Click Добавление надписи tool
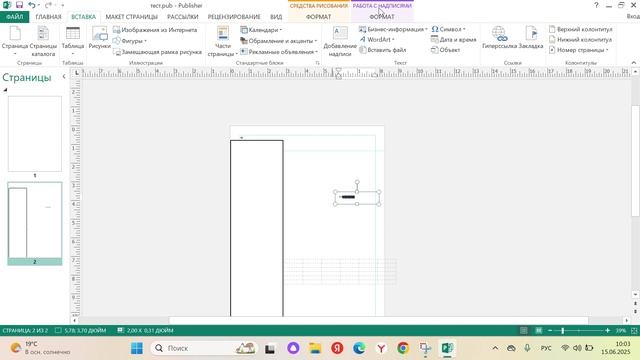 340,41
